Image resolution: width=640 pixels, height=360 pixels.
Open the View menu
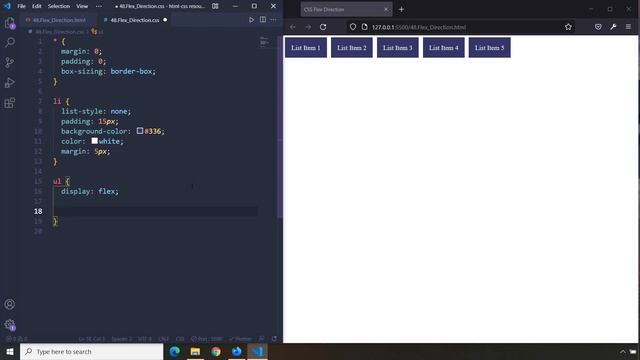[82, 6]
